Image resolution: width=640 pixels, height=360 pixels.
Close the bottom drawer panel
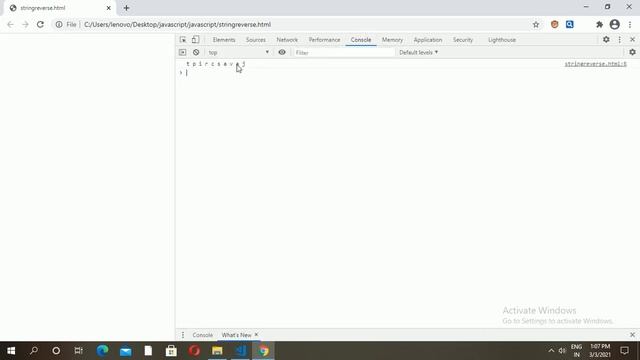pos(632,335)
